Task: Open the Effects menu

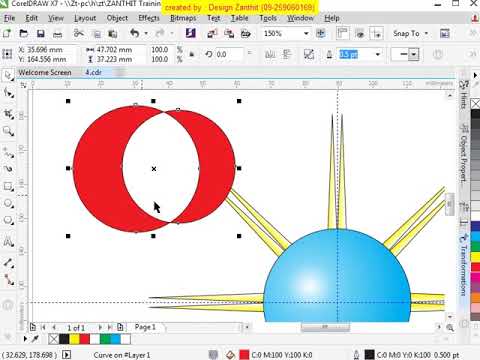Action: coord(149,18)
